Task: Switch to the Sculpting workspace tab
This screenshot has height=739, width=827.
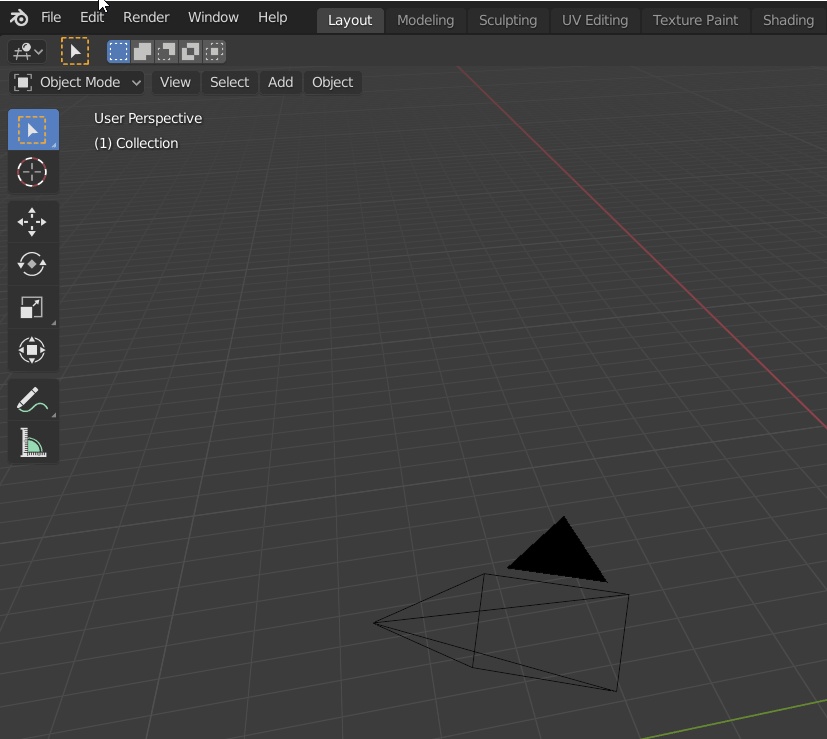Action: point(508,20)
